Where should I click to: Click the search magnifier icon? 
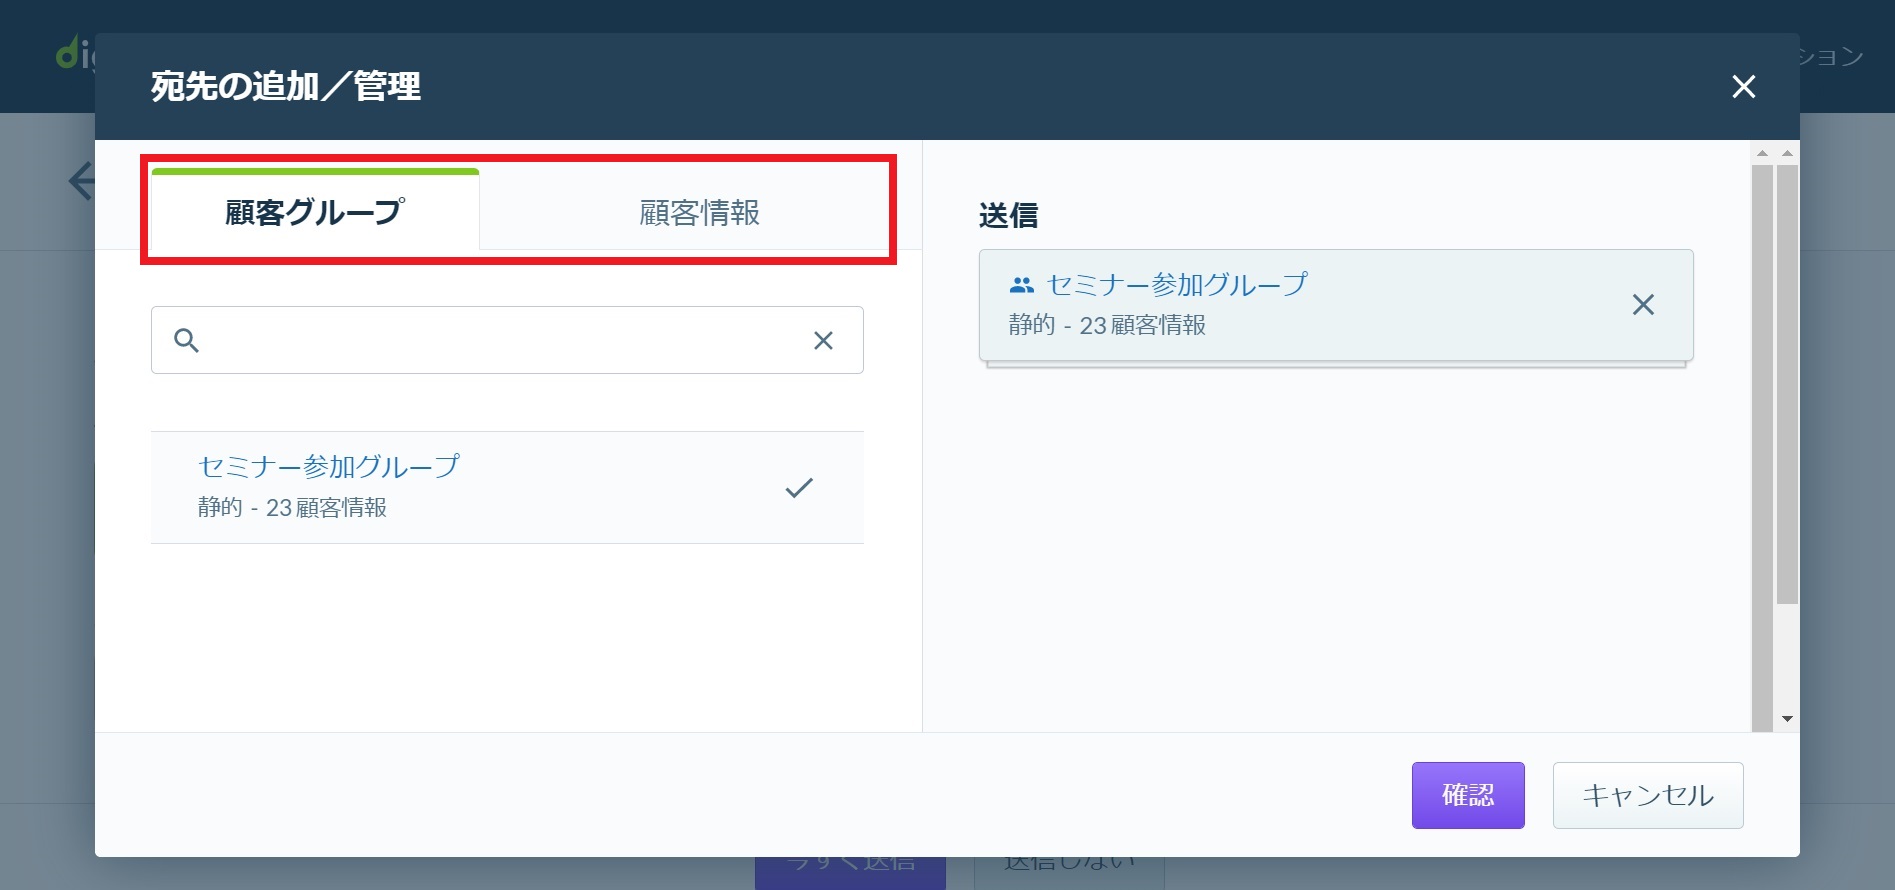tap(186, 340)
